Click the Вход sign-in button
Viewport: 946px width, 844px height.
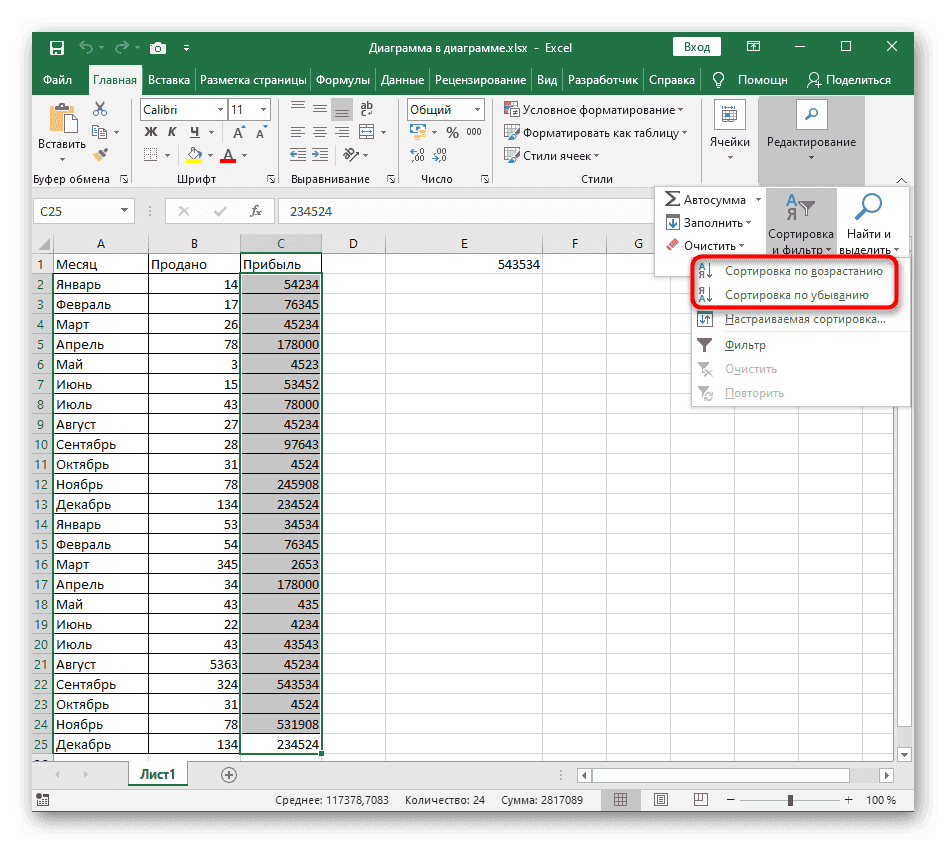point(696,47)
